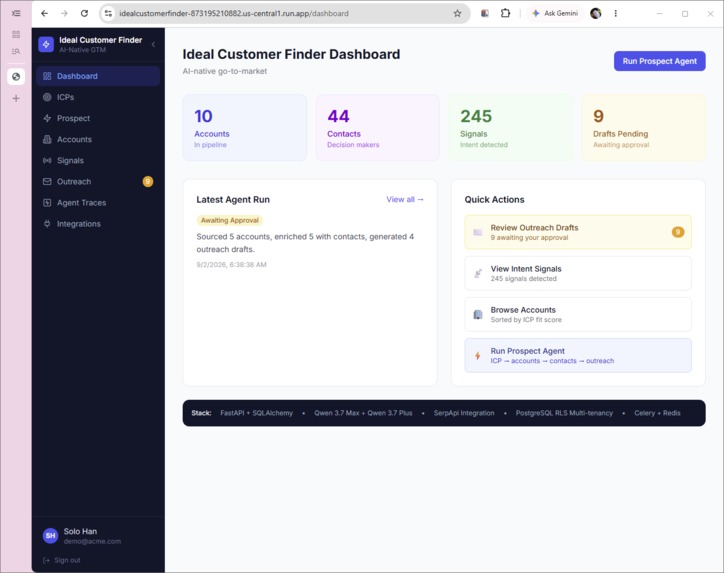Click the Integrations plug icon

click(47, 224)
